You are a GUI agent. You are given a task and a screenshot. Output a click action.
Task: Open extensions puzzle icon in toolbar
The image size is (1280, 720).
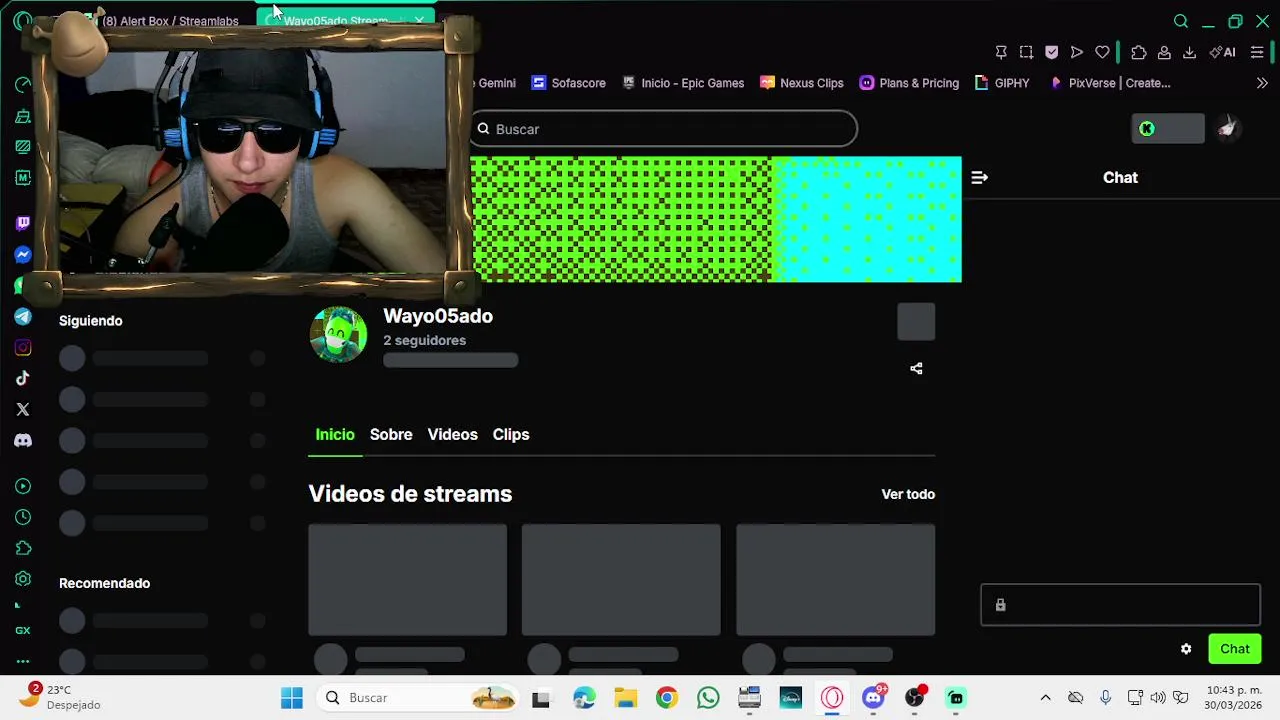[1139, 52]
